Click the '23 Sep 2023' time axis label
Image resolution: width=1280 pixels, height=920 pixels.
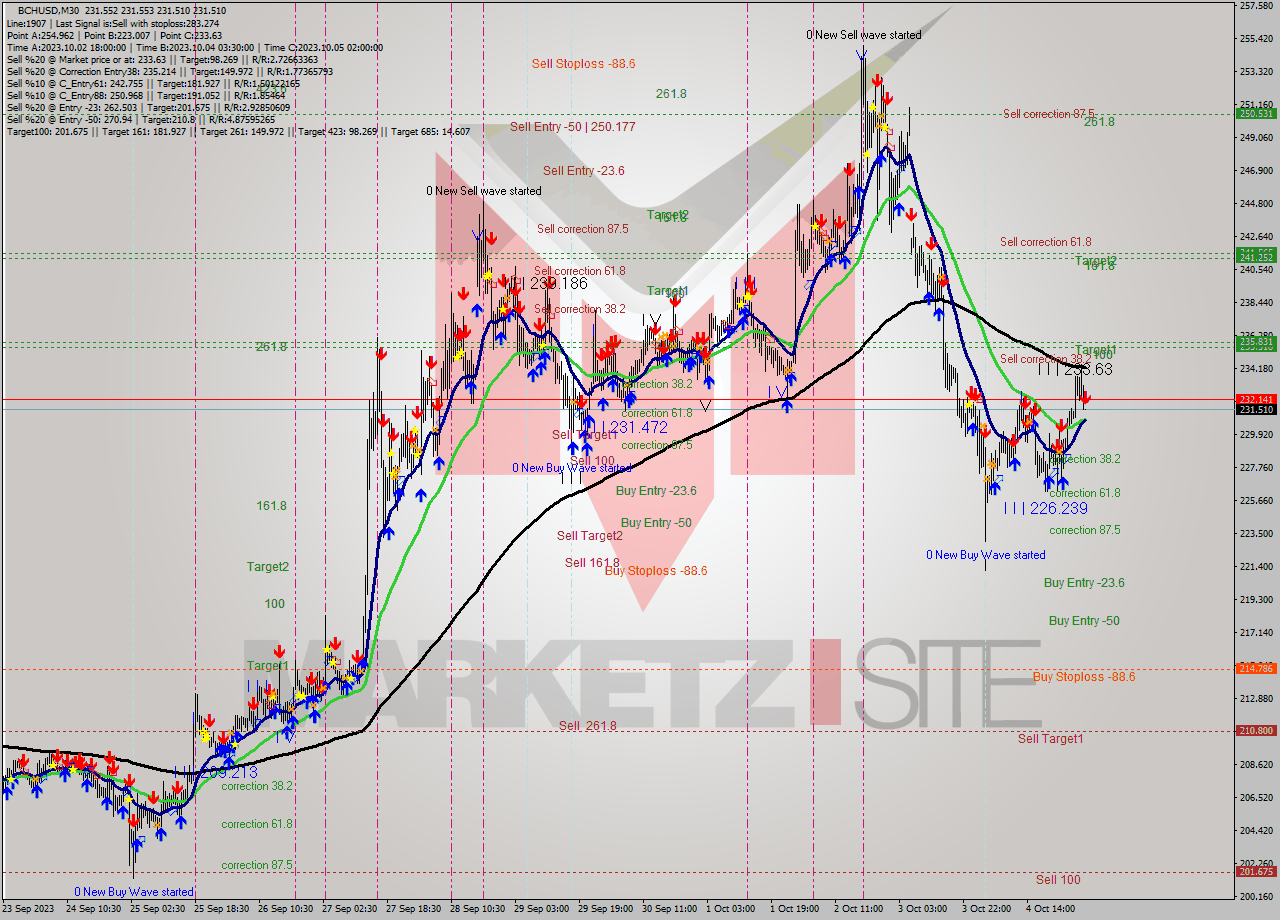30,909
